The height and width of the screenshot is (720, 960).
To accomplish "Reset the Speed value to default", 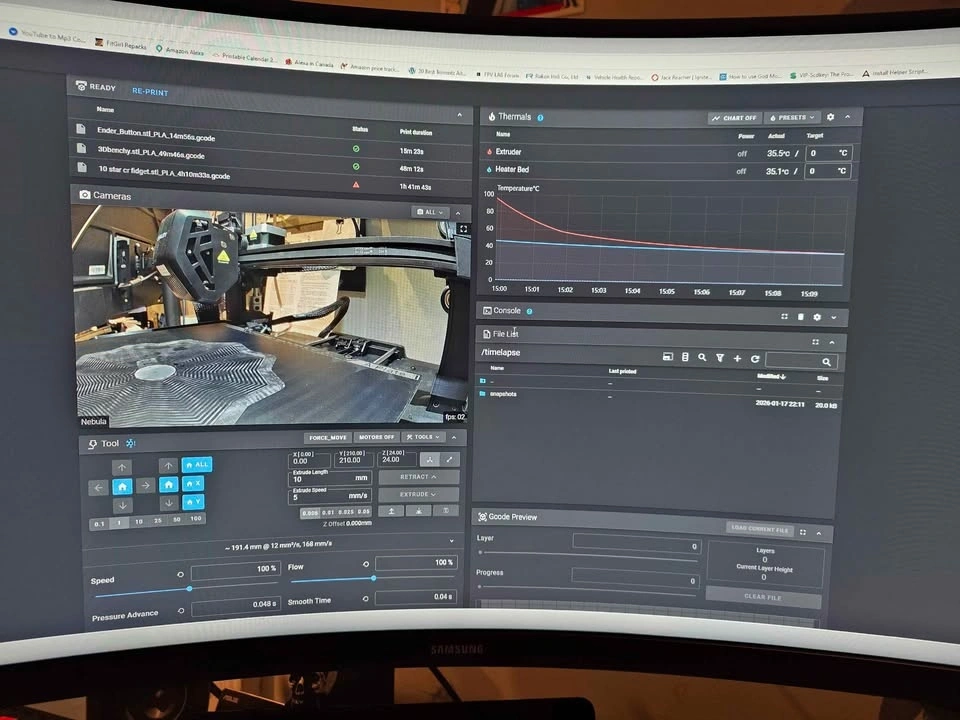I will point(181,574).
